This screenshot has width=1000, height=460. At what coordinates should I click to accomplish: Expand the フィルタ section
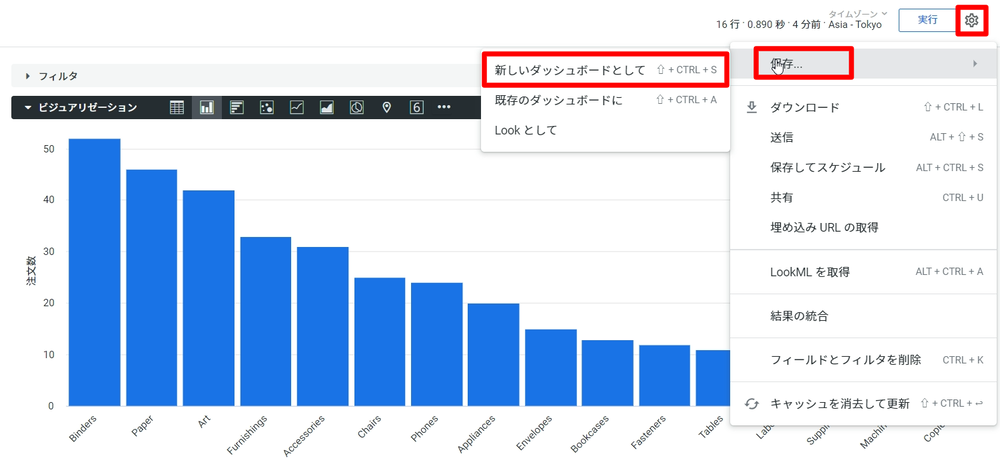click(28, 76)
